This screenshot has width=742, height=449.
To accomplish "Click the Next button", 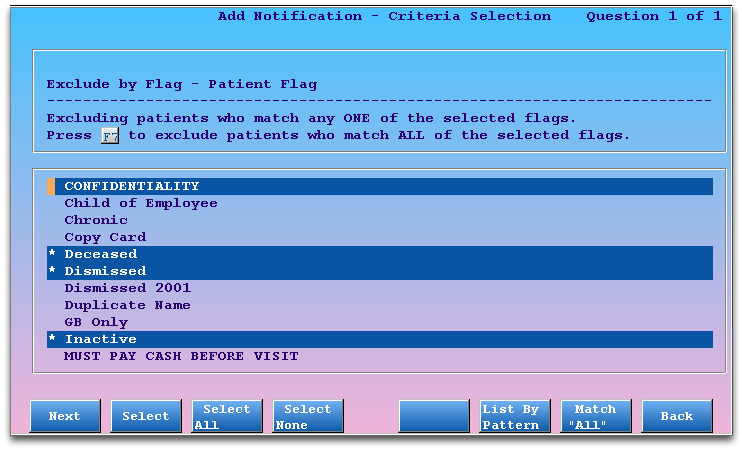I will 65,416.
